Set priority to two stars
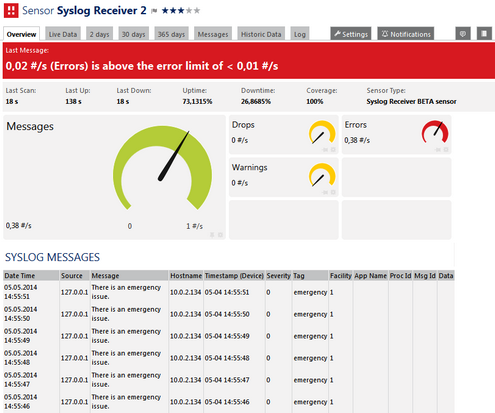 (x=173, y=11)
